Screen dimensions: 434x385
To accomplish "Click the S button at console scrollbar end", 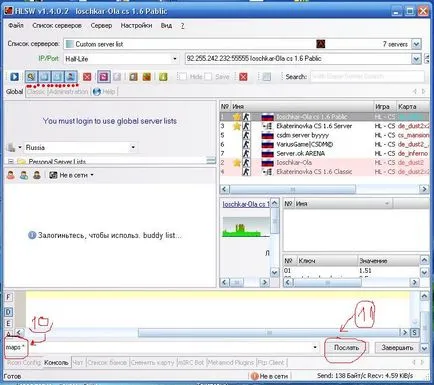I will (x=414, y=332).
